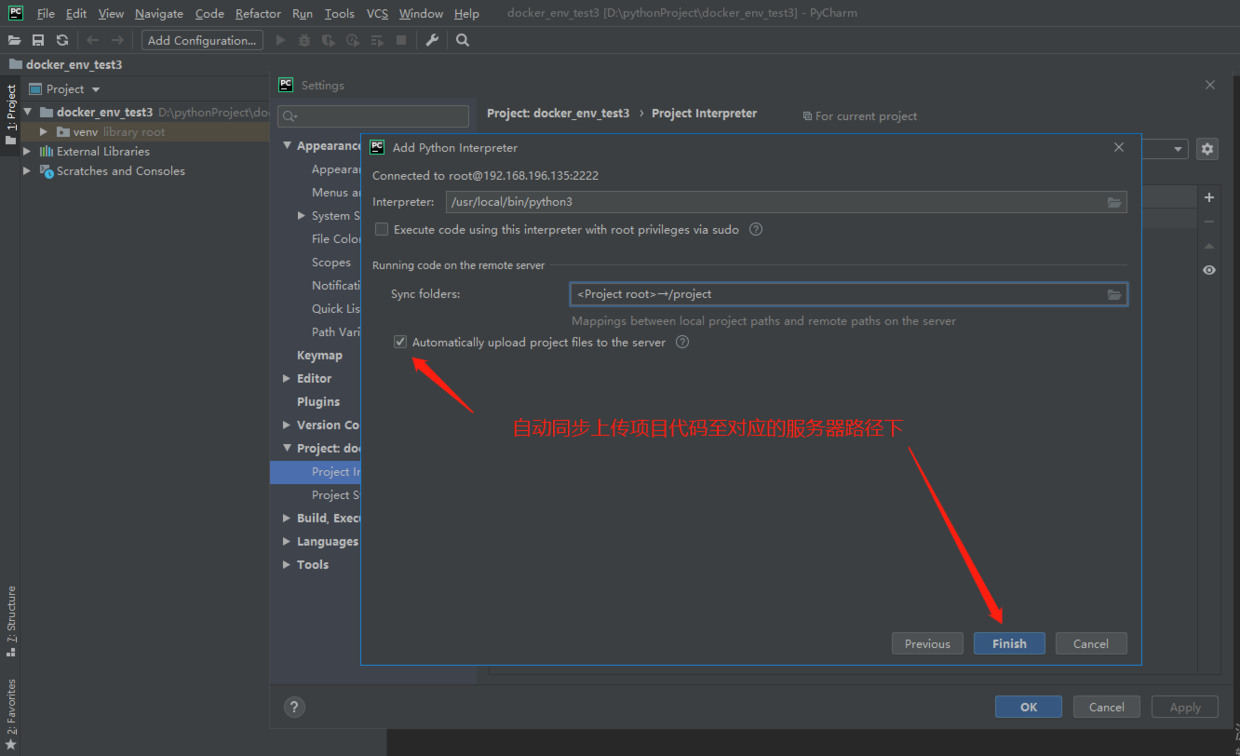Click the Run with Coverage icon
Screen dimensions: 1240x756
coord(328,40)
